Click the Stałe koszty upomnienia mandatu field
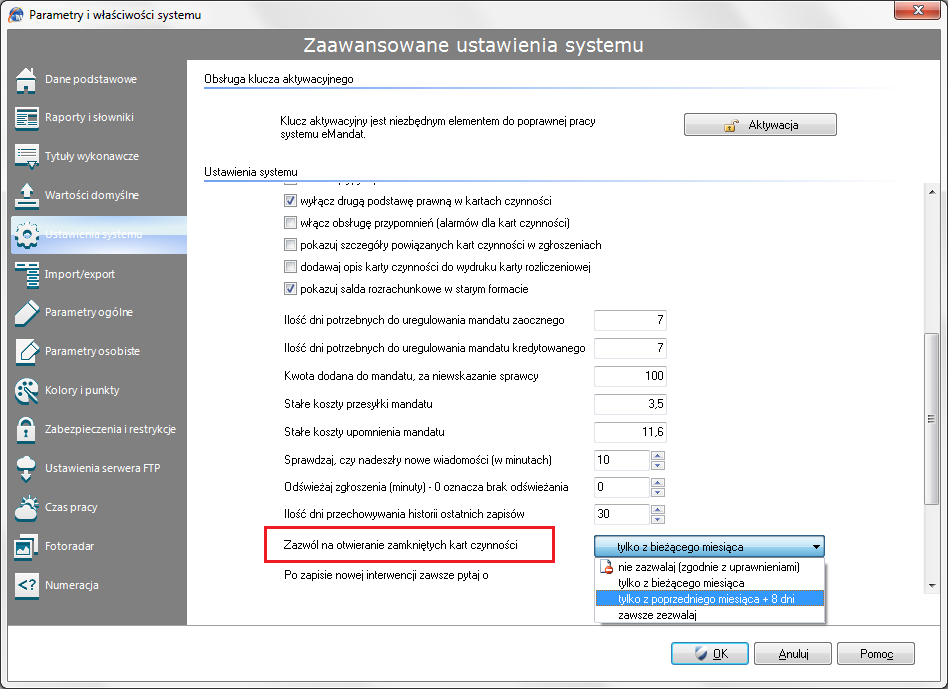The width and height of the screenshot is (948, 689). [630, 432]
